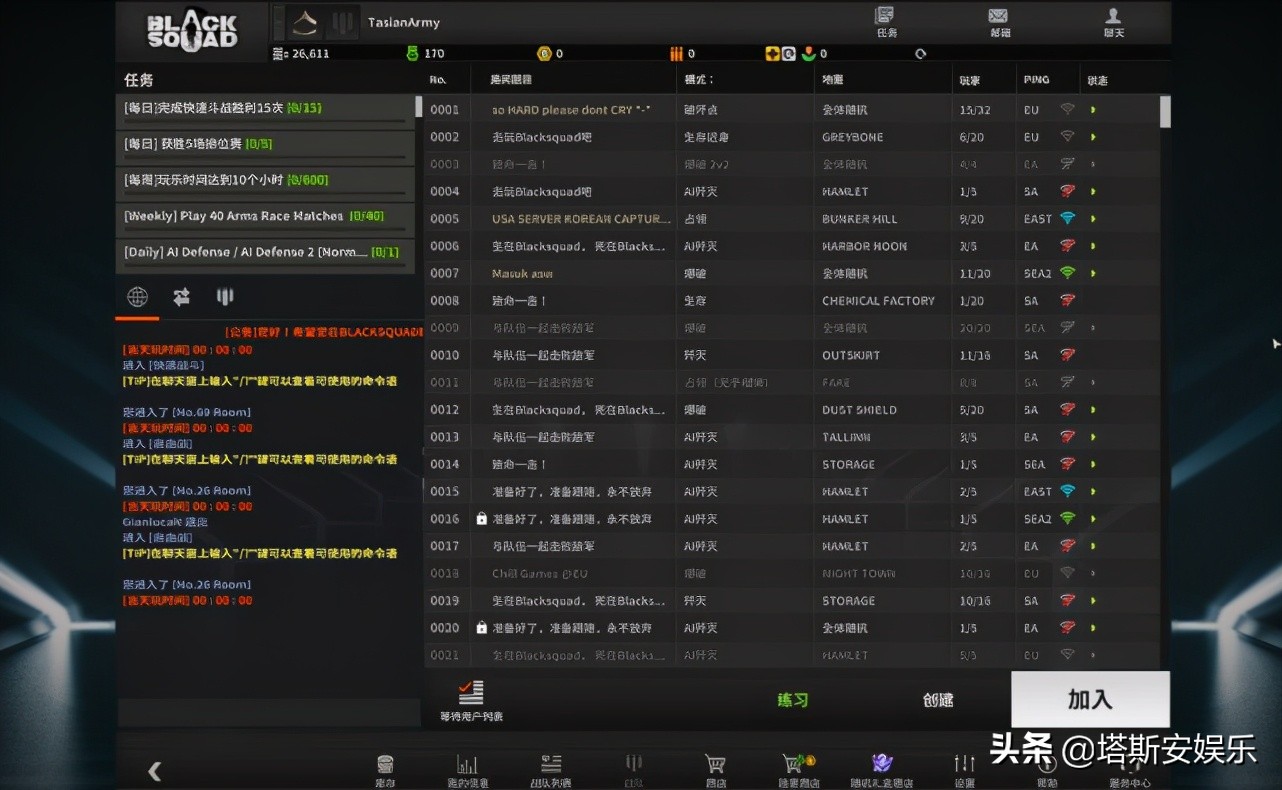The image size is (1282, 790).
Task: Open the shop via shopping cart icon
Action: point(715,765)
